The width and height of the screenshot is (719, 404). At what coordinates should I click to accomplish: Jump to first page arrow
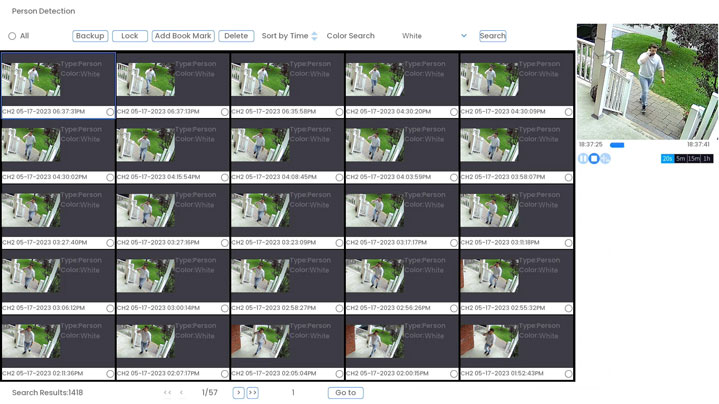point(167,393)
